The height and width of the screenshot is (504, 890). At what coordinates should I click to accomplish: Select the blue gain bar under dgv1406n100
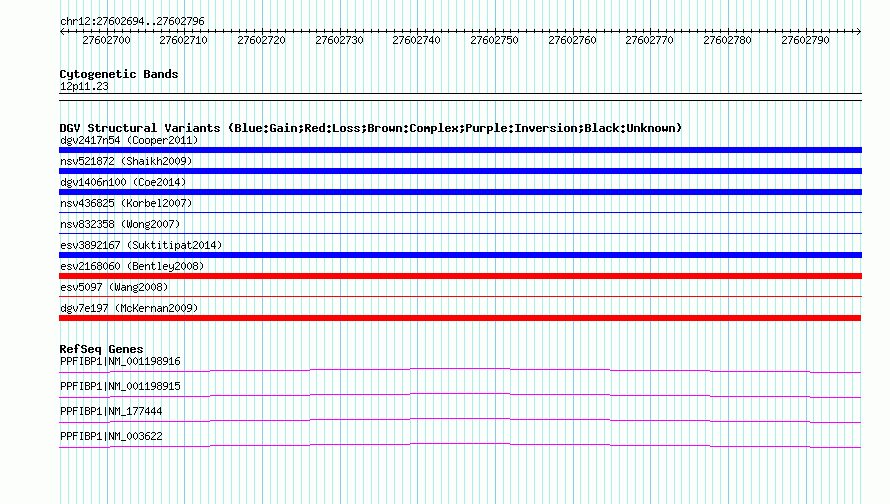tap(460, 192)
